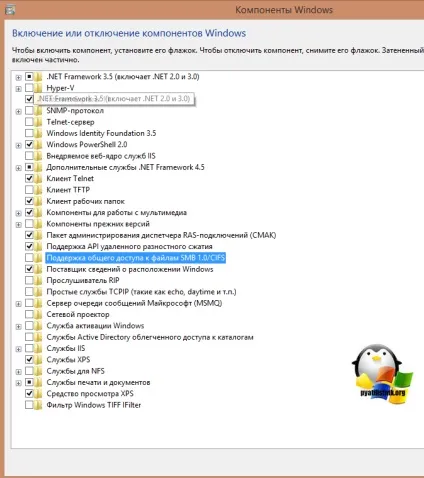The height and width of the screenshot is (478, 424).
Task: Expand Компоненты прежних версий node
Action: [18, 225]
